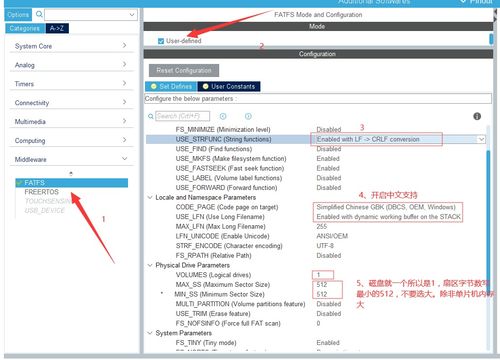Screen dimensions: 500x360
Task: Click the Reset Configuration button
Action: click(184, 70)
